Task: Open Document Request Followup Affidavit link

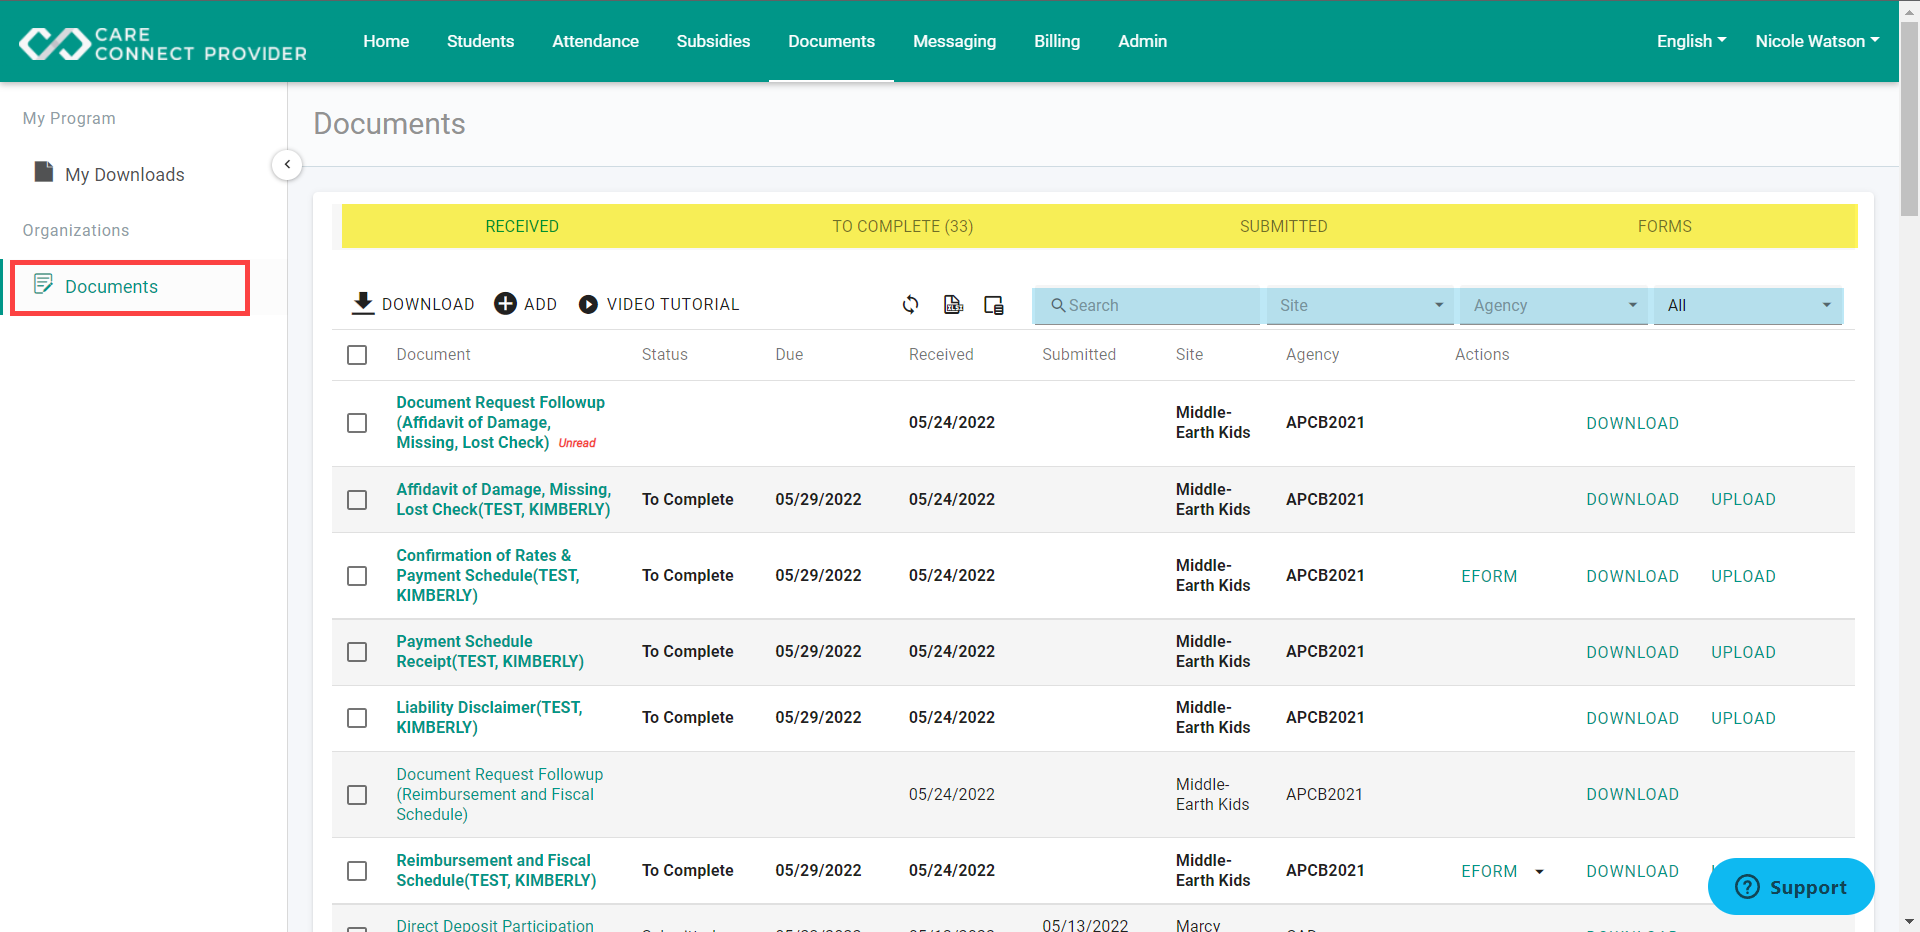Action: [x=500, y=422]
